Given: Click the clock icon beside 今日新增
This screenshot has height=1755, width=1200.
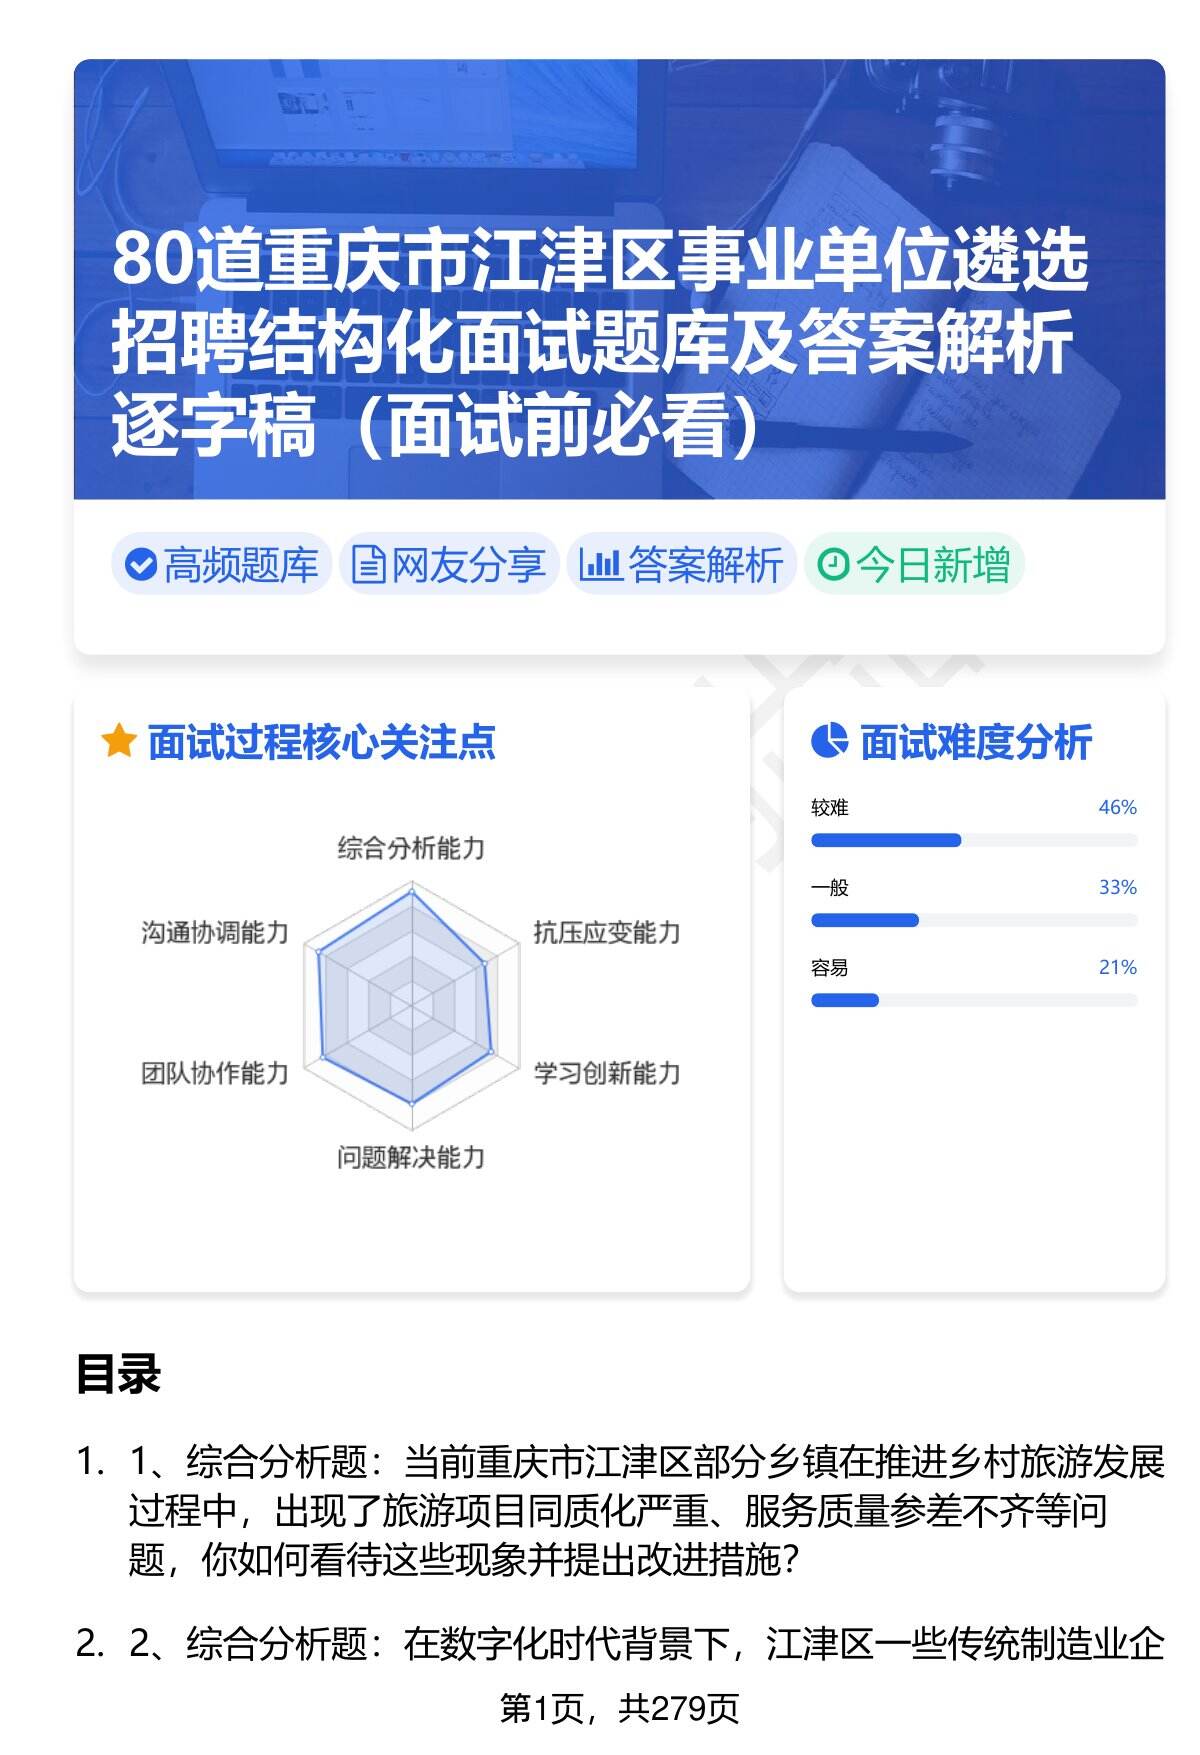Looking at the screenshot, I should click(x=833, y=565).
